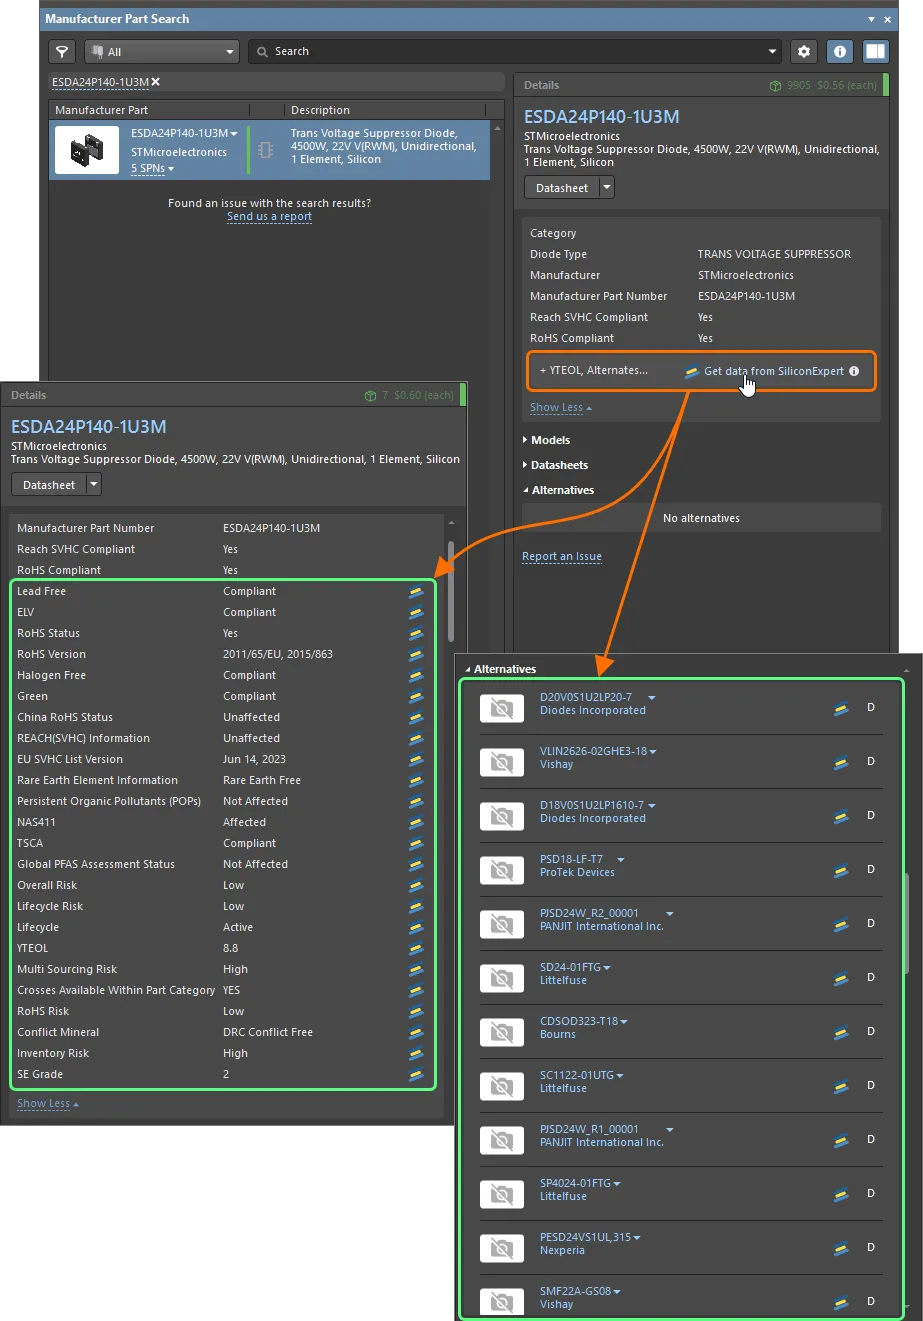Click Show Less in upper Details panel
This screenshot has height=1321, width=923.
(561, 408)
